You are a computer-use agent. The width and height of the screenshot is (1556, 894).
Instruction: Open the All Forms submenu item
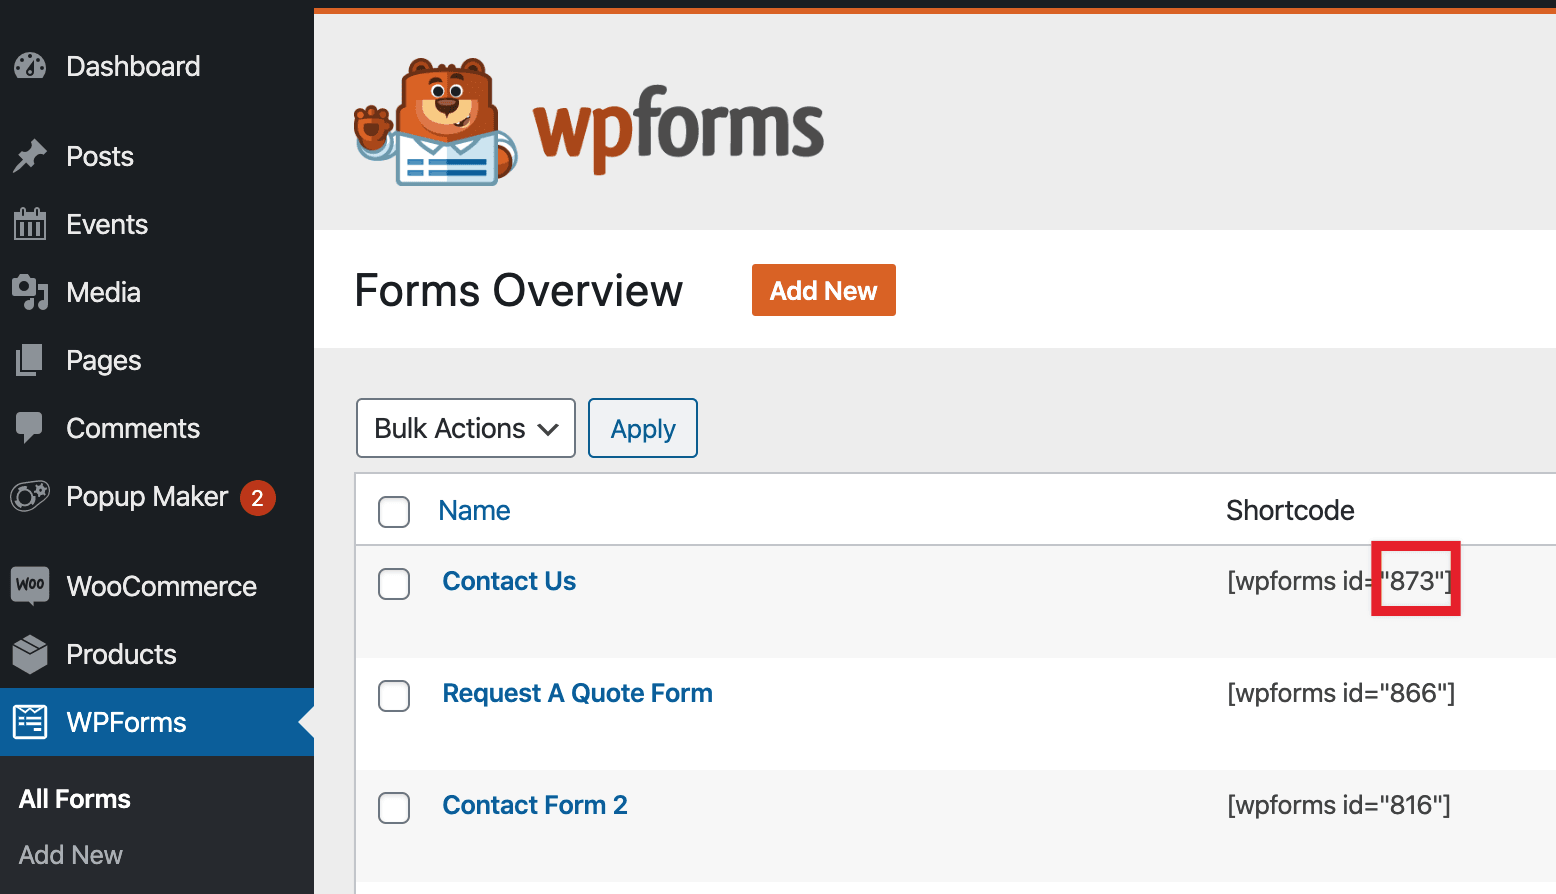pyautogui.click(x=75, y=799)
